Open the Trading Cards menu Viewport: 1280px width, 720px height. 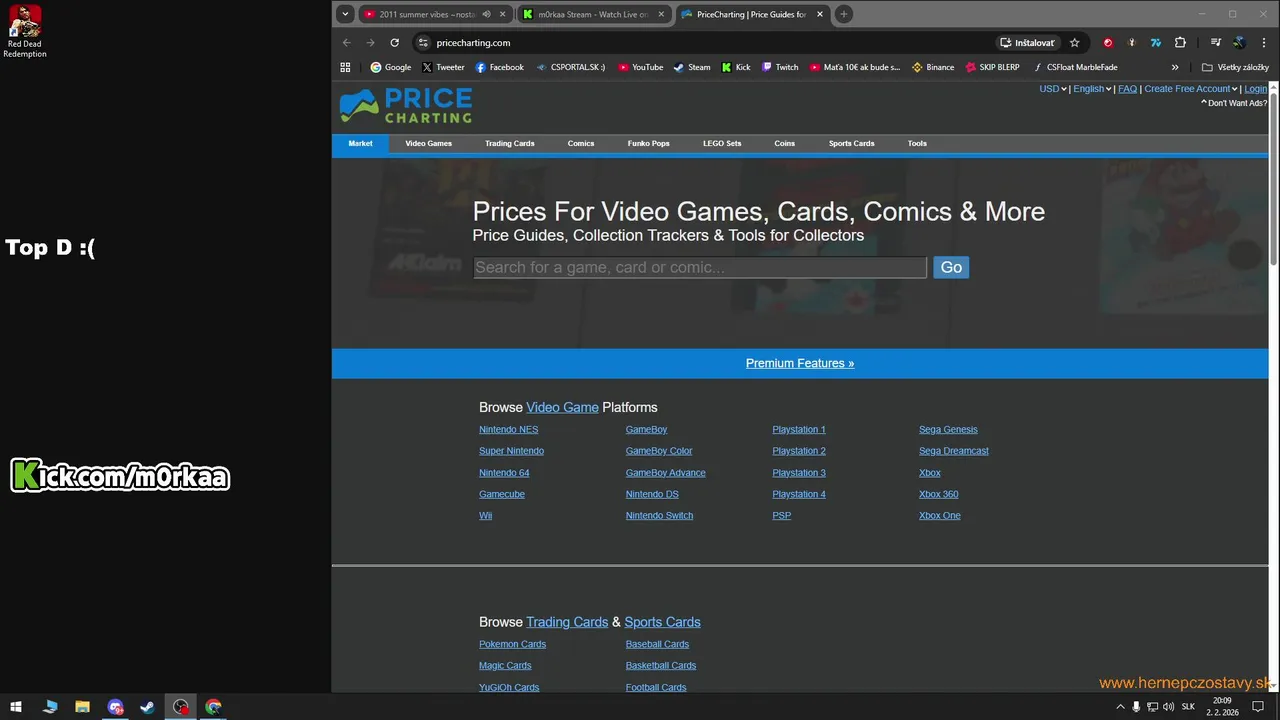510,144
